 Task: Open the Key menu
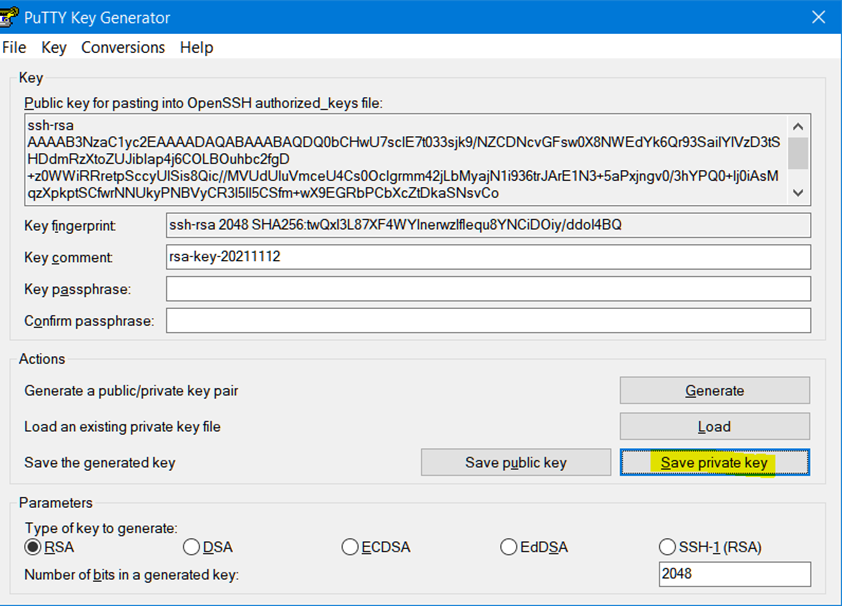coord(54,47)
